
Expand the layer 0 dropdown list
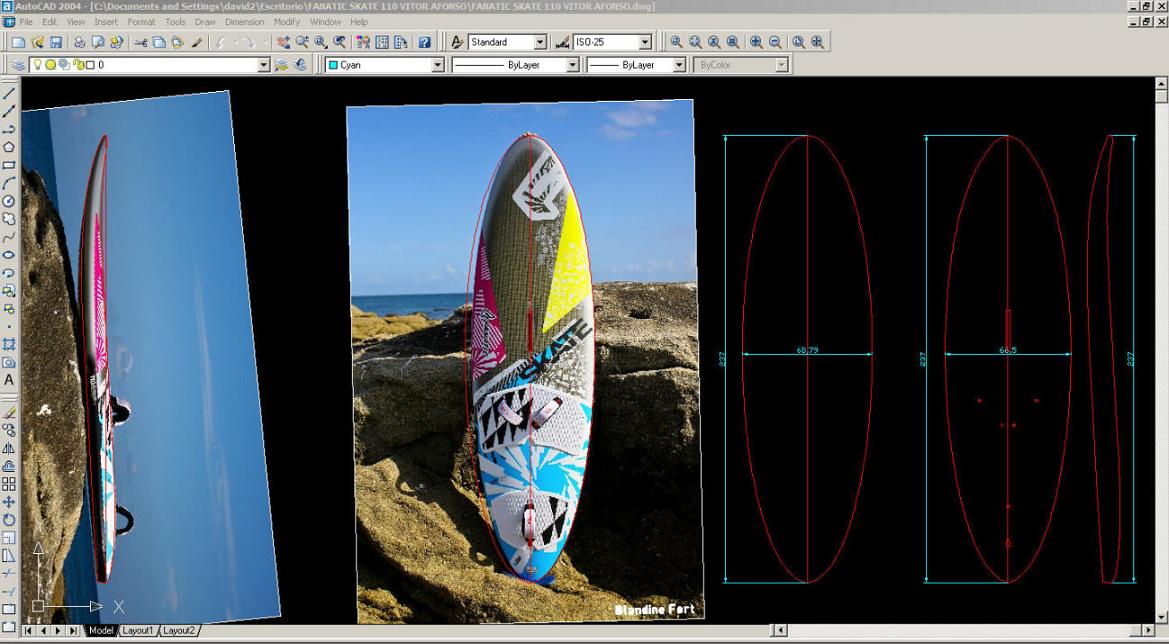pyautogui.click(x=263, y=65)
